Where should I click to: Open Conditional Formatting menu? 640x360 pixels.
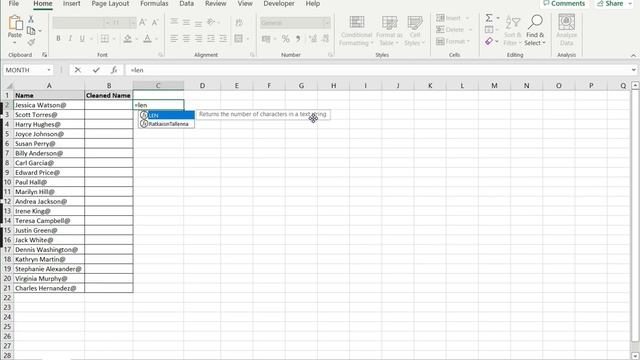click(x=356, y=31)
